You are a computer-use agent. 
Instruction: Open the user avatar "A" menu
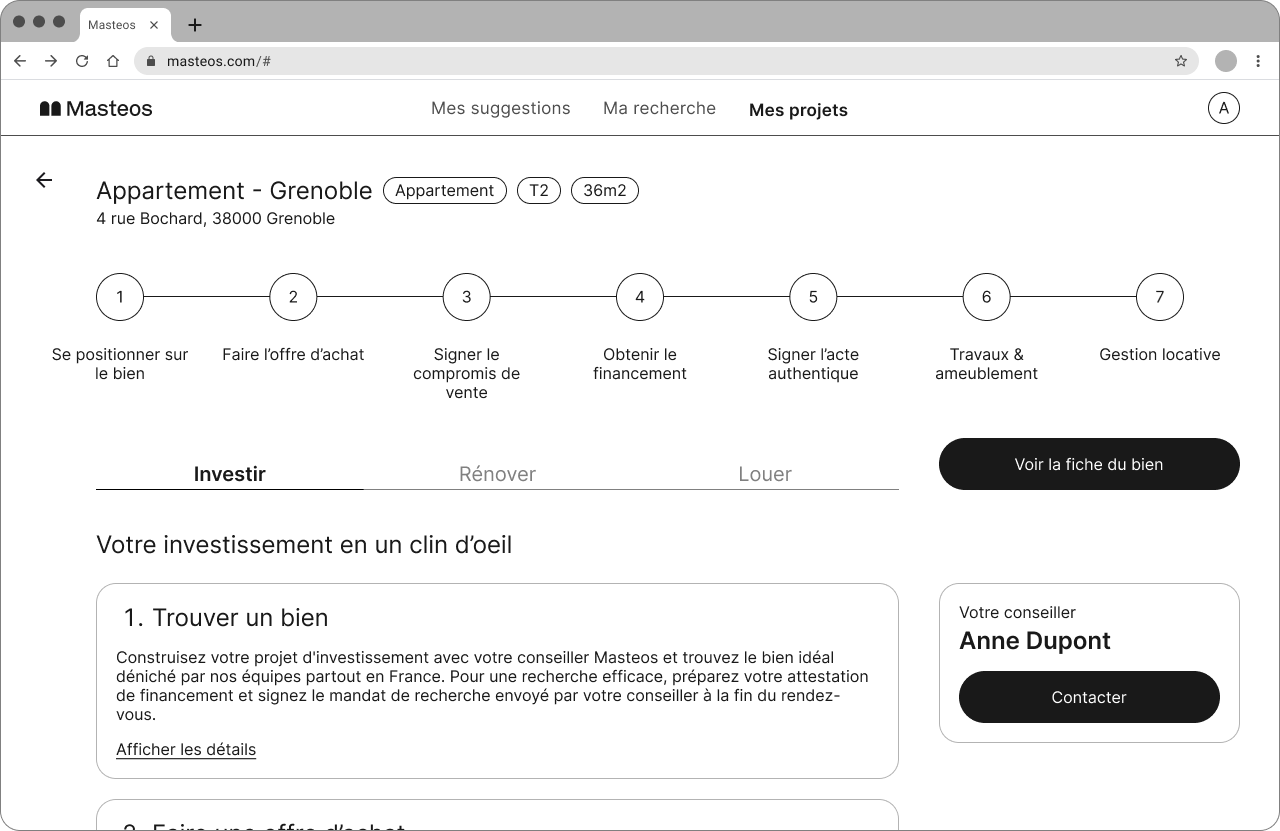1224,109
